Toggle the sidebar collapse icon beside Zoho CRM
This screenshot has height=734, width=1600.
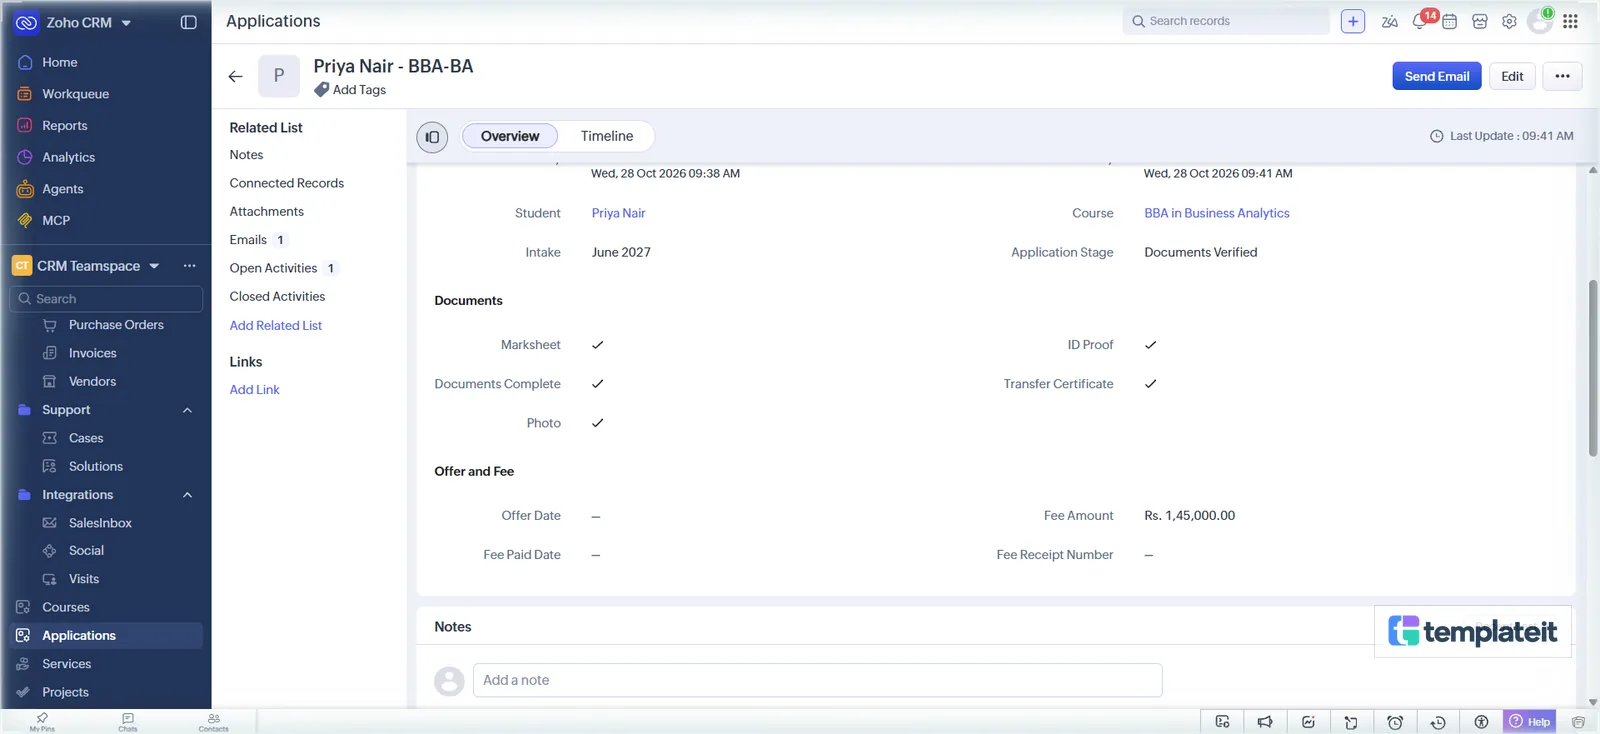(188, 22)
